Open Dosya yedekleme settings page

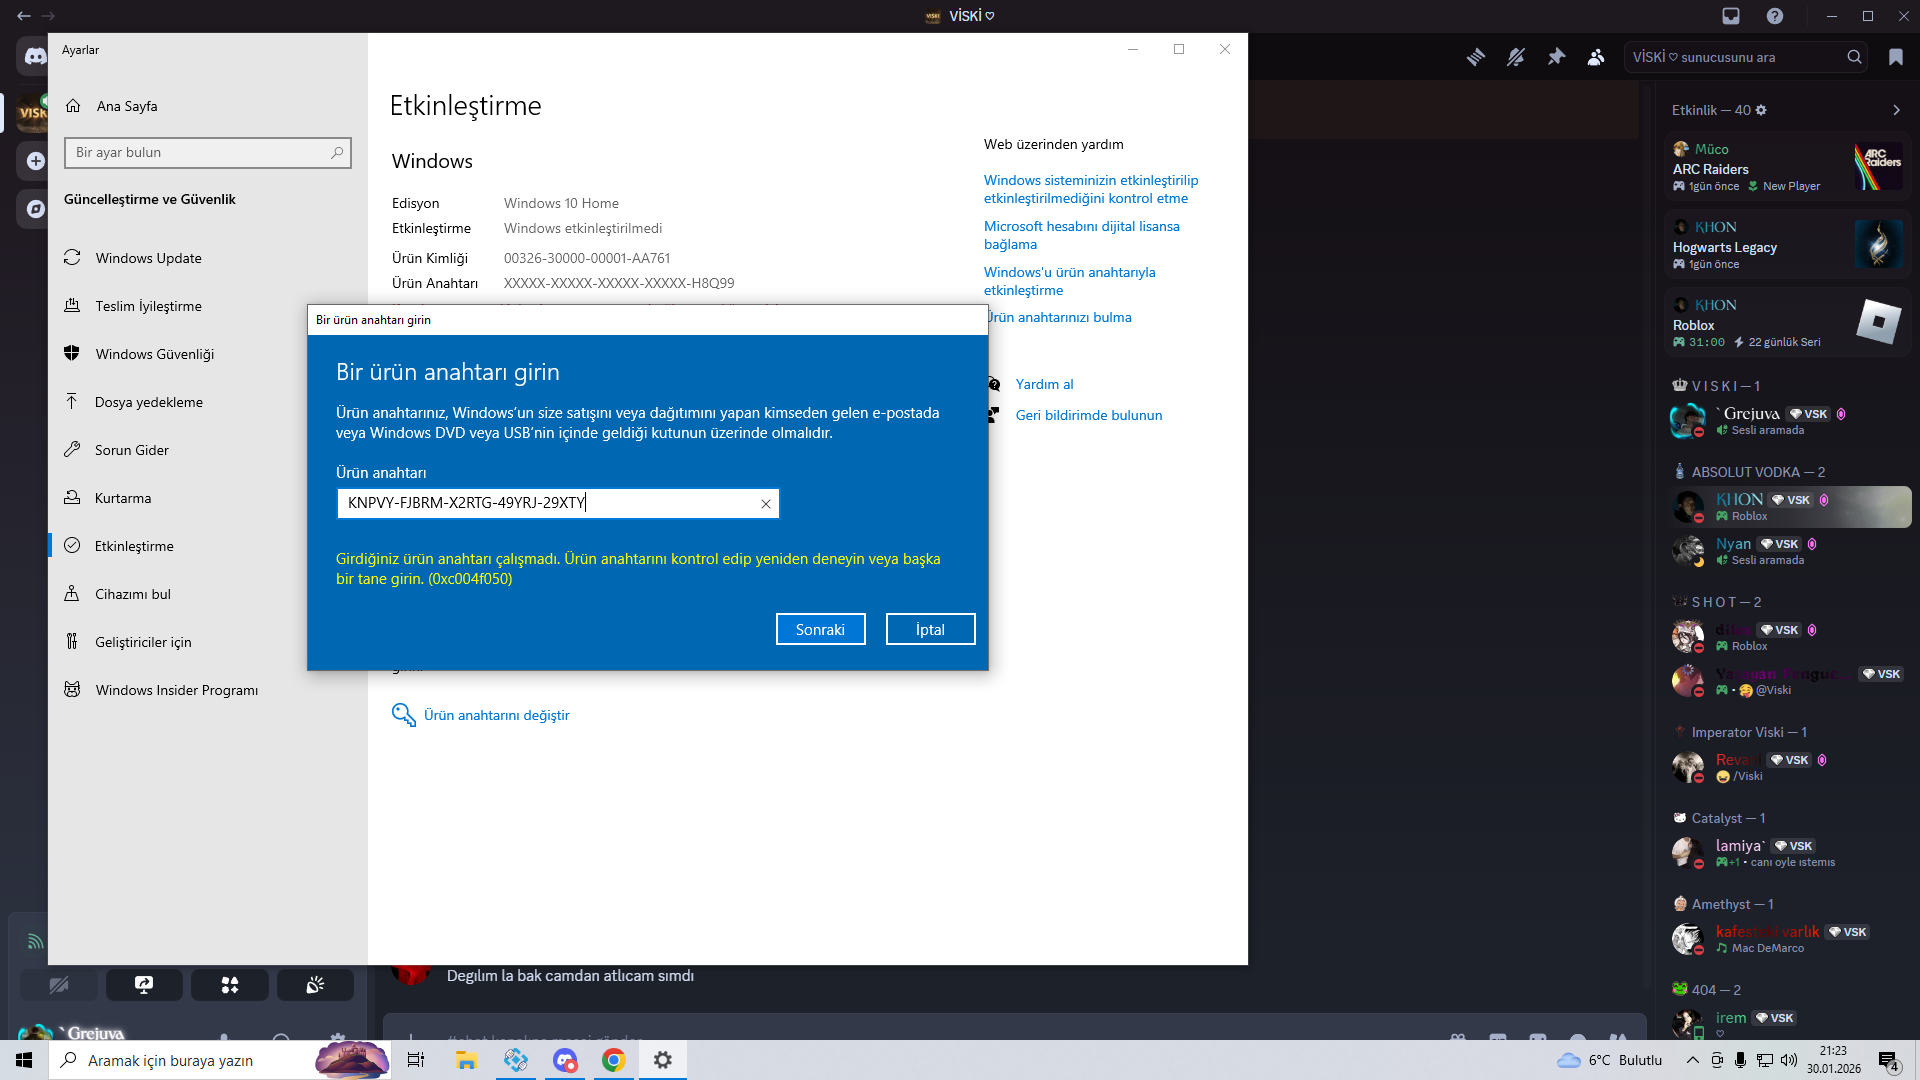[208, 402]
